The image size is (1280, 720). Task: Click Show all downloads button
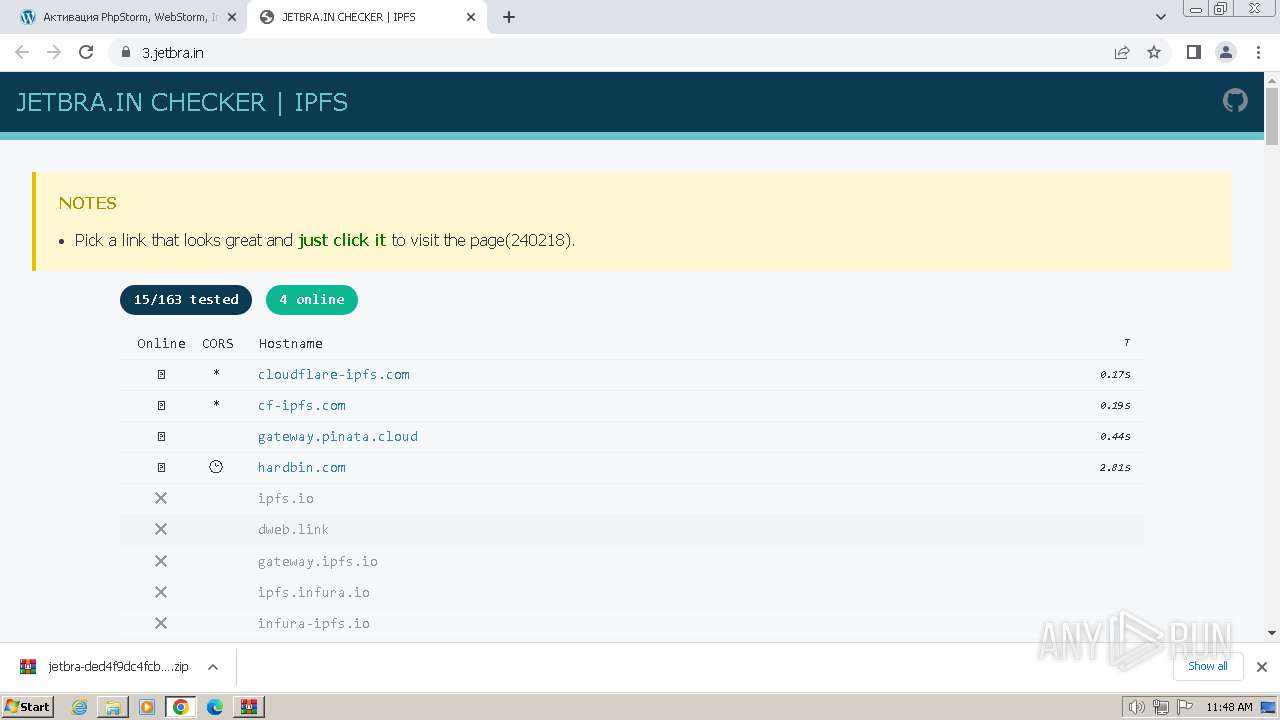pos(1208,666)
